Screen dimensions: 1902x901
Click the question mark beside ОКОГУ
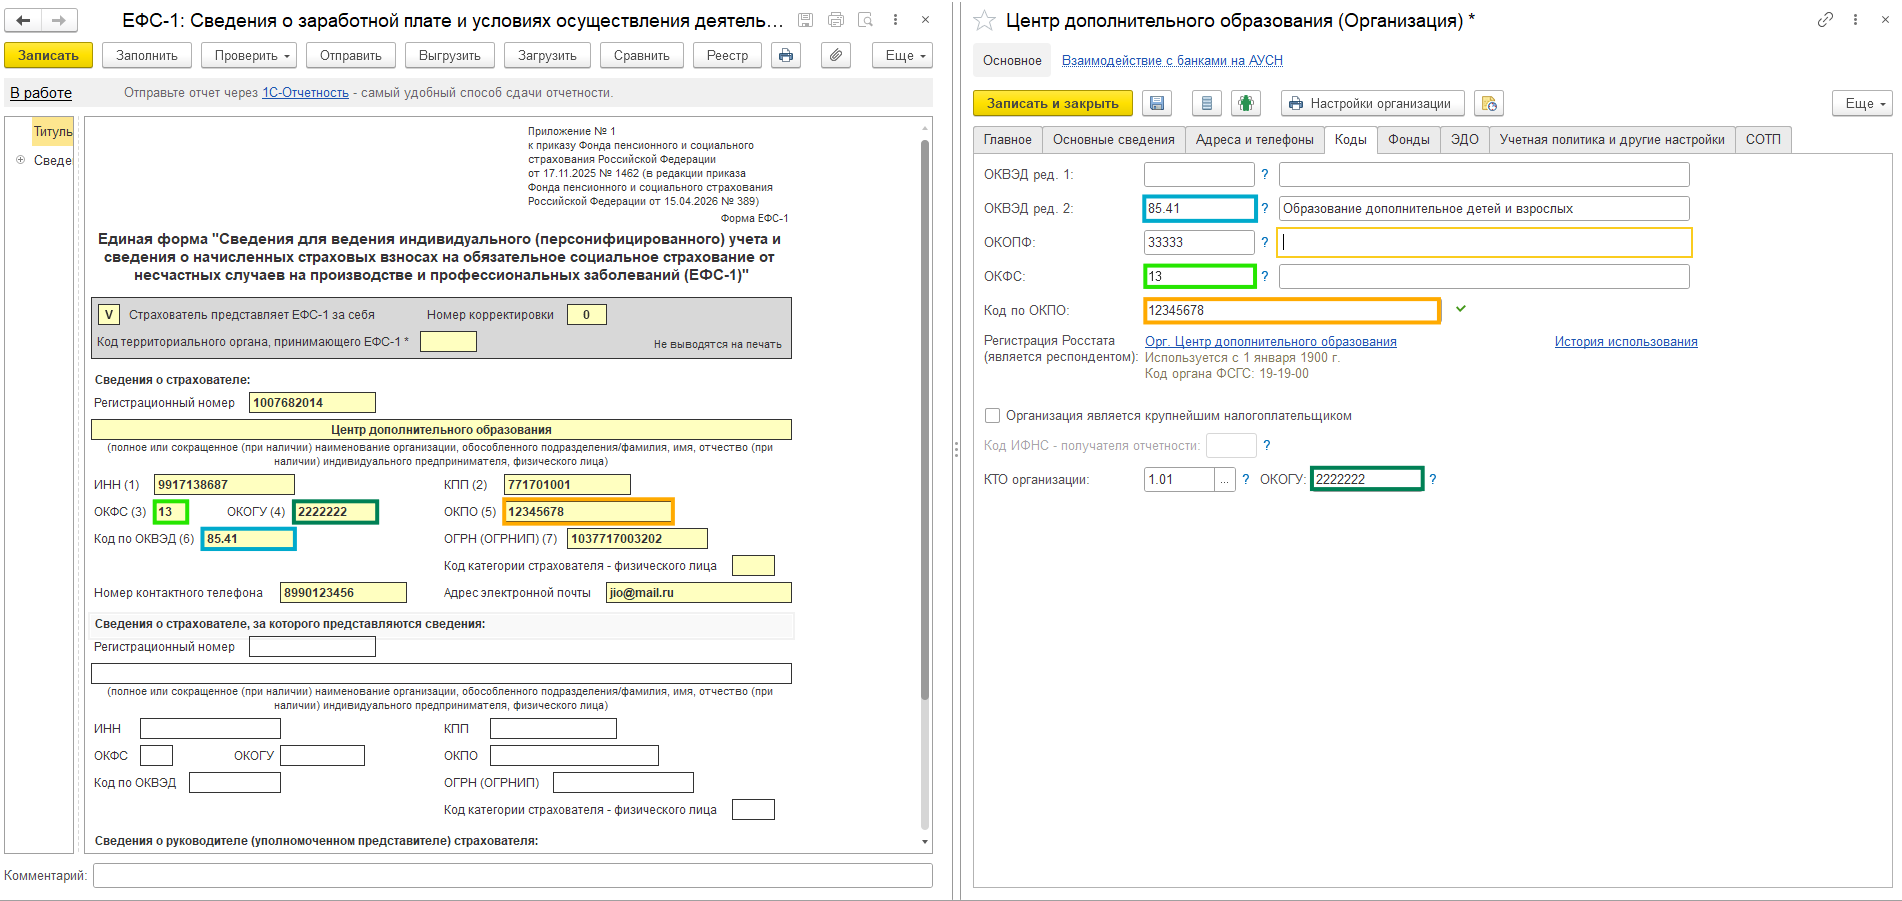click(1433, 479)
